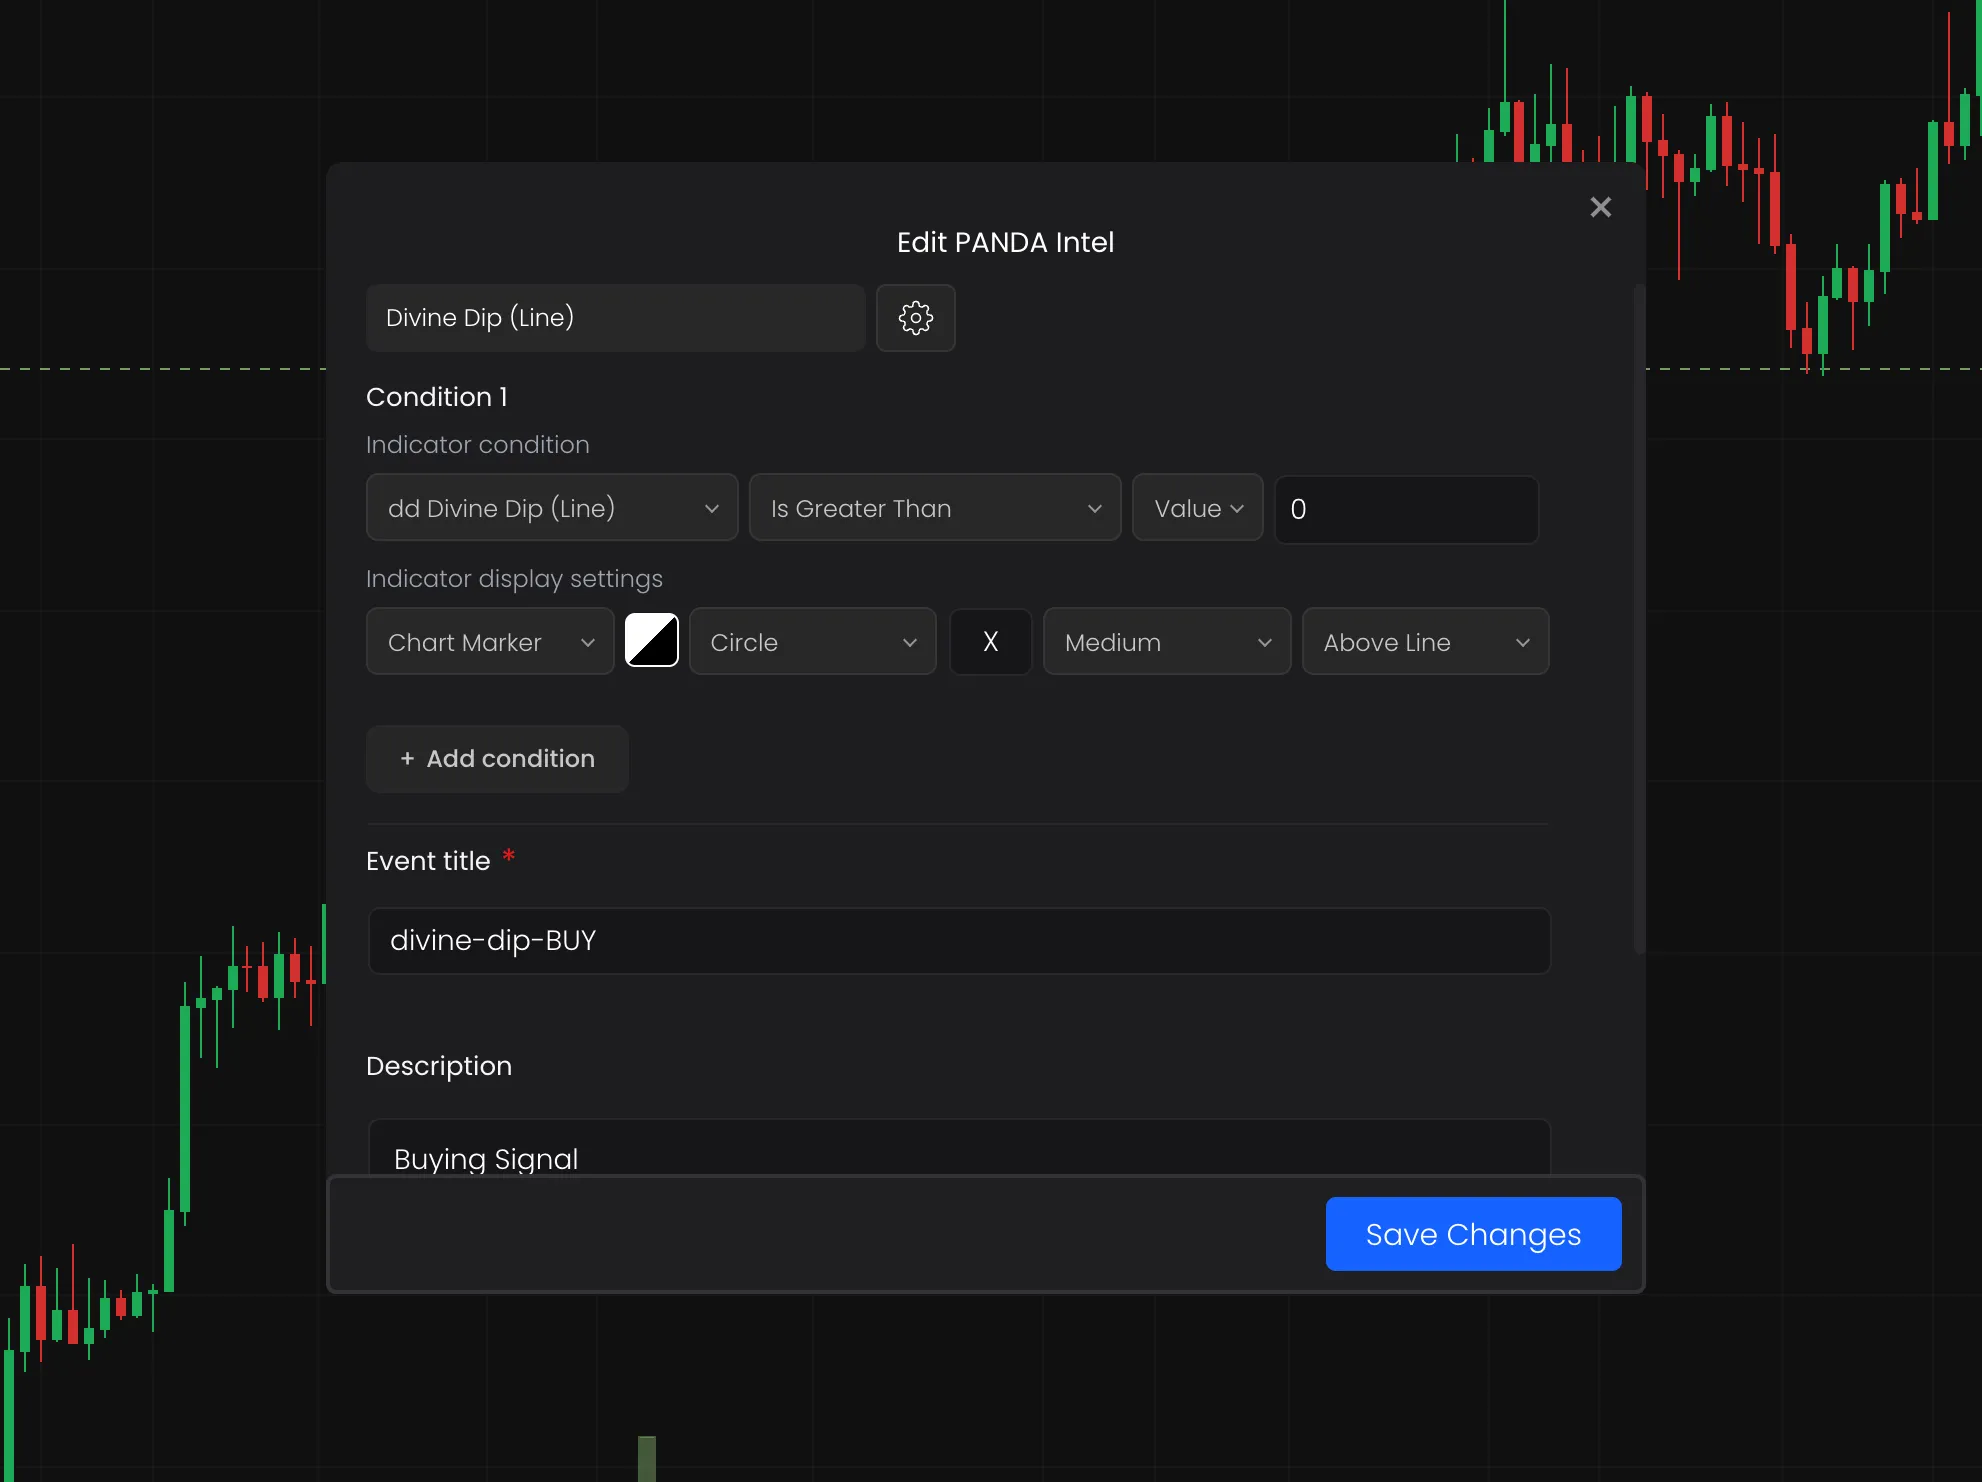Open the Is Greater Than operator dropdown
The width and height of the screenshot is (1982, 1482).
[934, 508]
